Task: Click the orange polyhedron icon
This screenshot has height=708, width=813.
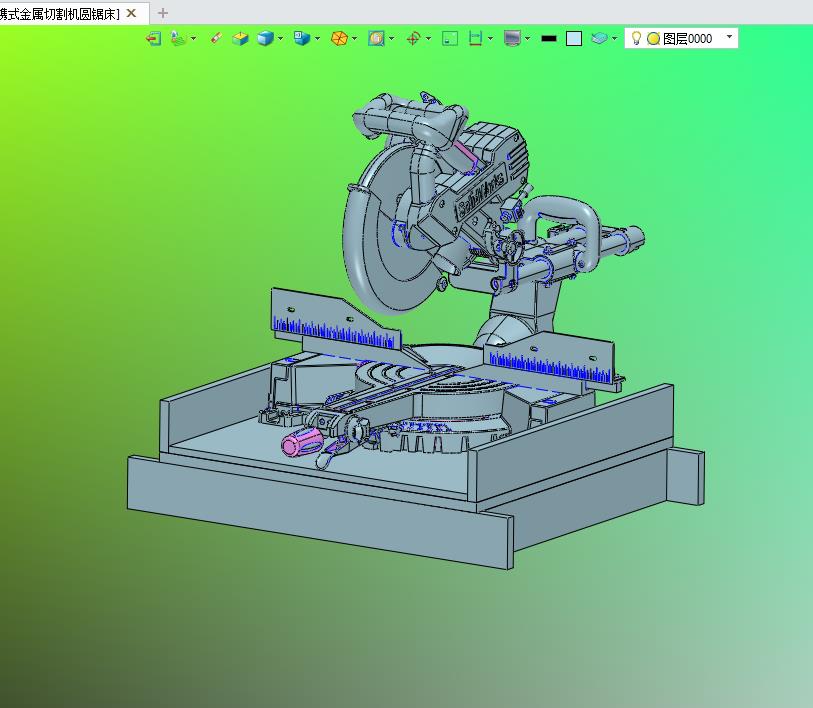Action: pyautogui.click(x=339, y=38)
